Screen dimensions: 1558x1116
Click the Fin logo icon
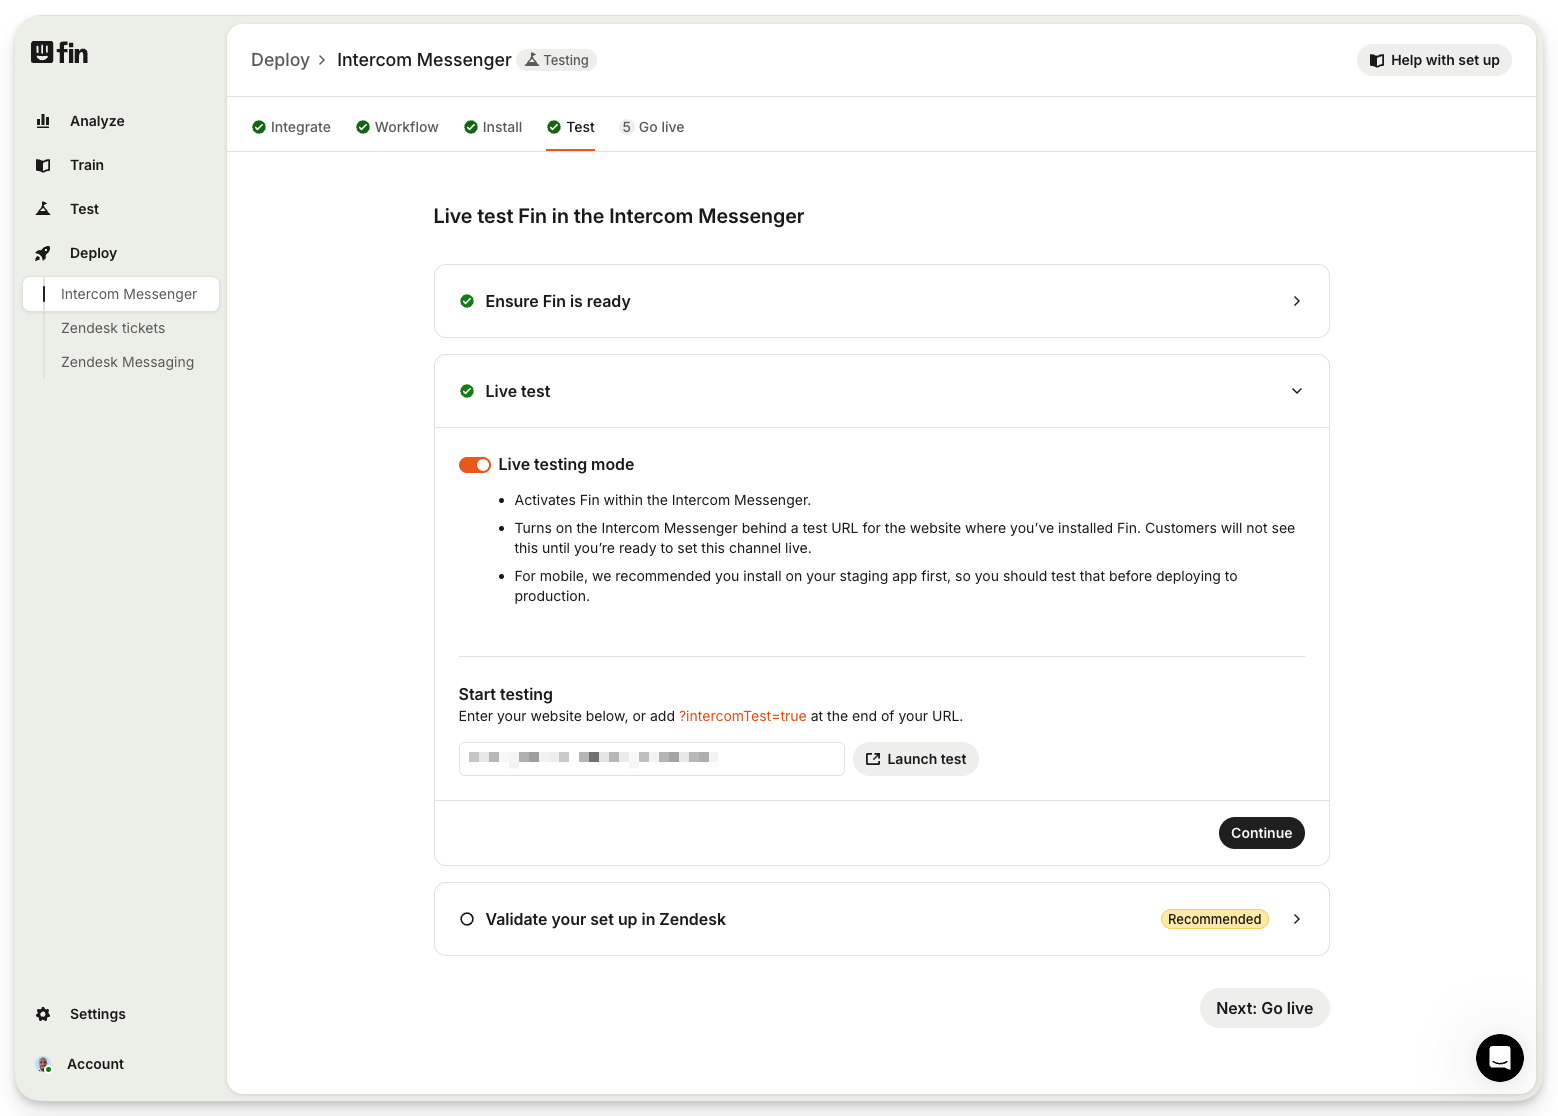[x=42, y=52]
